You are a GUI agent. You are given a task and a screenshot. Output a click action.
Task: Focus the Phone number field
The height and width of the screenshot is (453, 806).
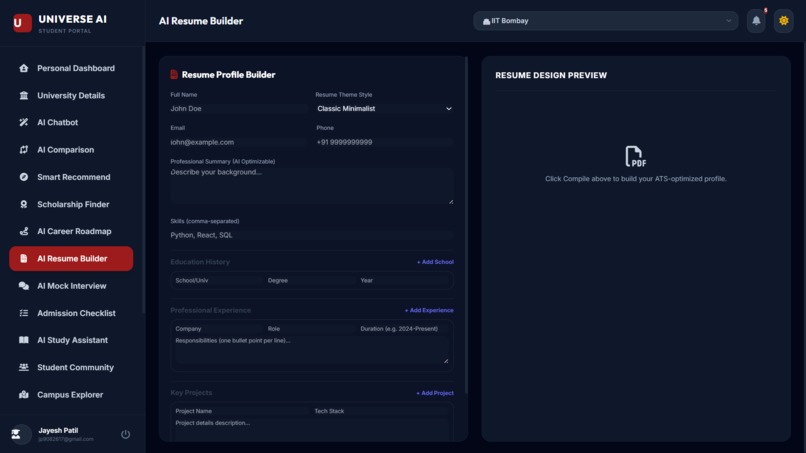[x=384, y=142]
